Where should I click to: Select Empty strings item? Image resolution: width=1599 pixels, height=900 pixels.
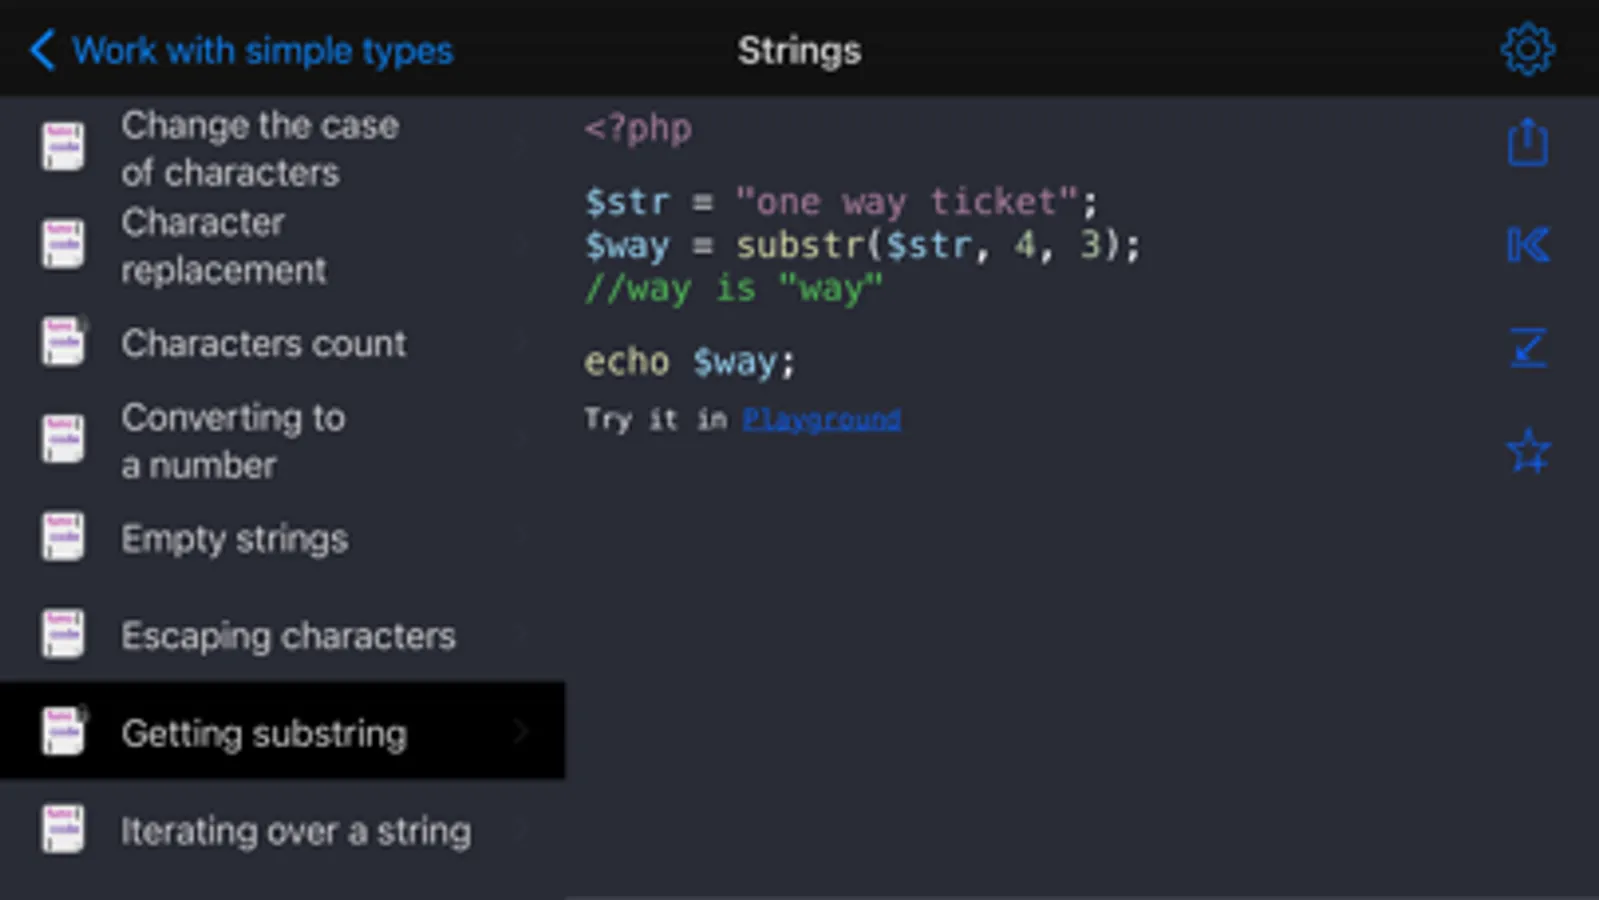click(234, 538)
